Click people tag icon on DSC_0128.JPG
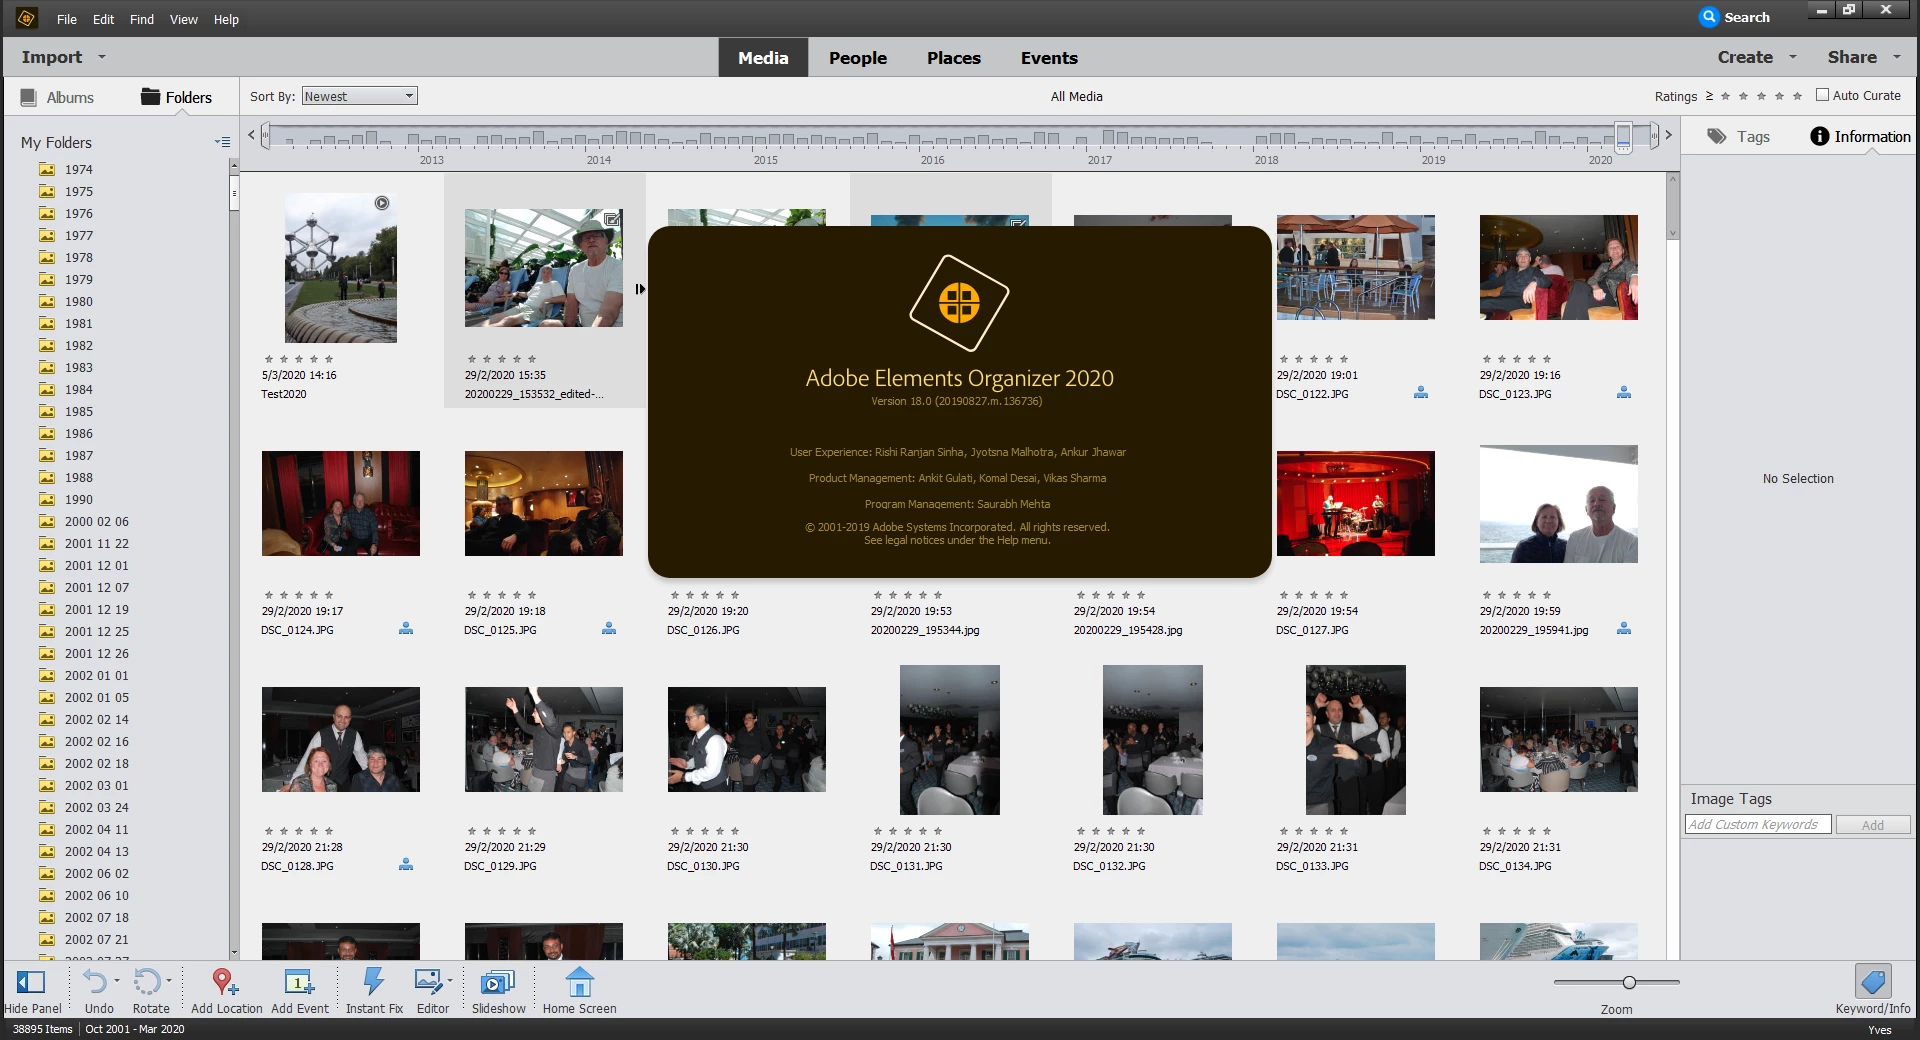This screenshot has height=1040, width=1920. 406,865
